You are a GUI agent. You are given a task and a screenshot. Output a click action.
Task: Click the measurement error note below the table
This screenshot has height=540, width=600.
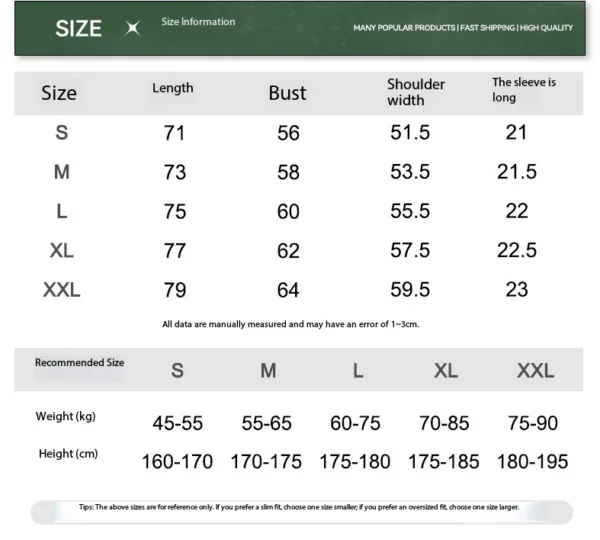[x=290, y=324]
